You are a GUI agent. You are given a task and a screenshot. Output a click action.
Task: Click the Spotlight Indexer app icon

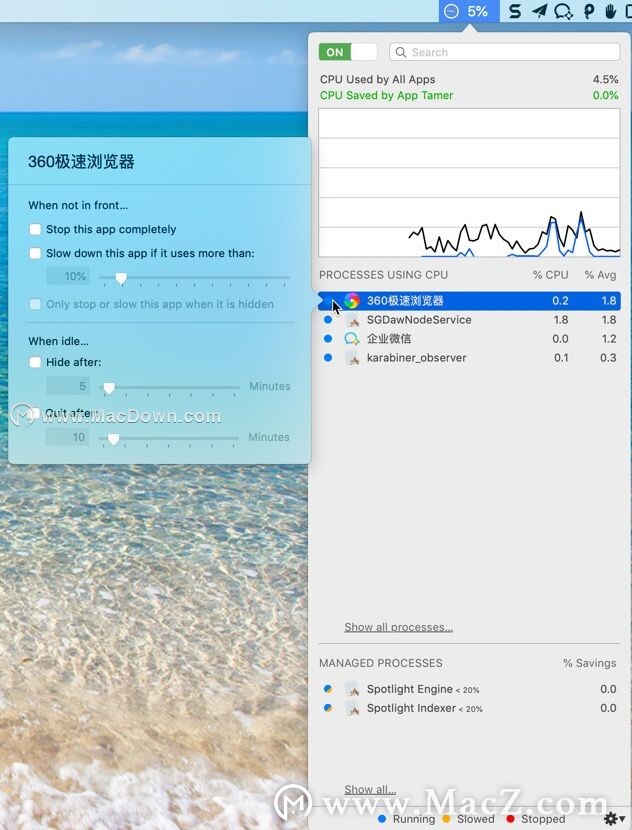(x=353, y=708)
